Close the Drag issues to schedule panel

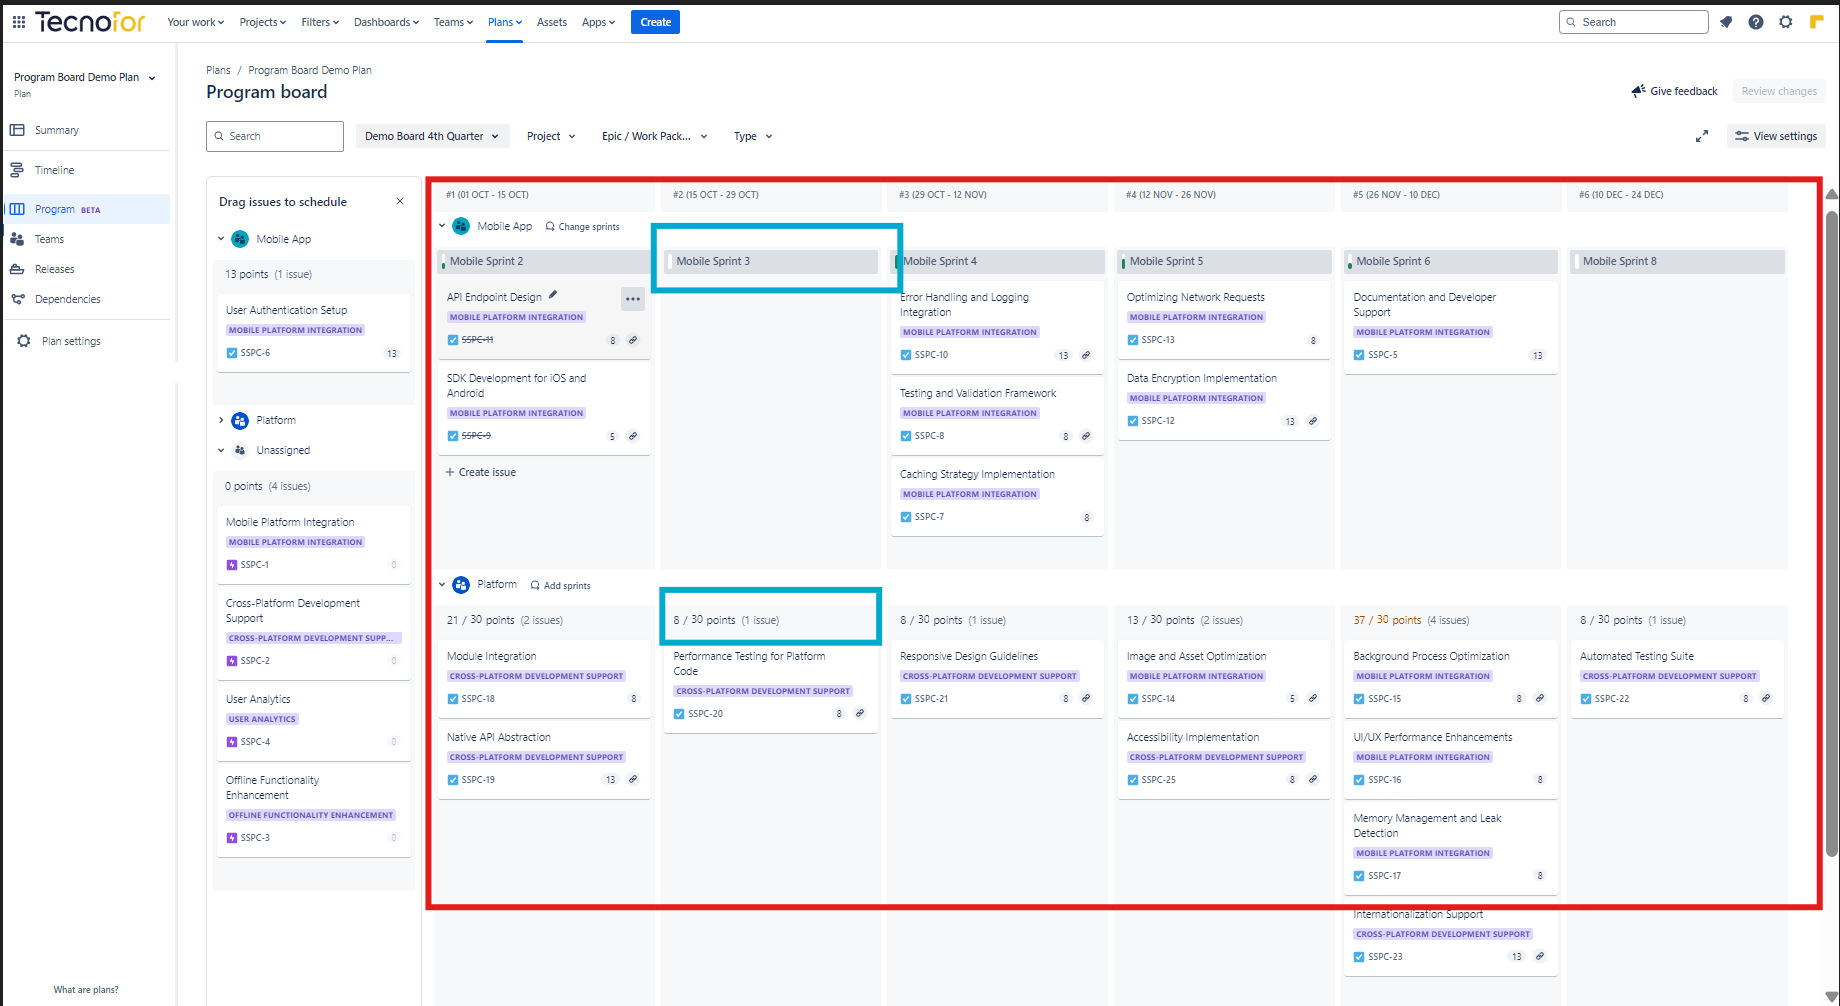pos(400,201)
